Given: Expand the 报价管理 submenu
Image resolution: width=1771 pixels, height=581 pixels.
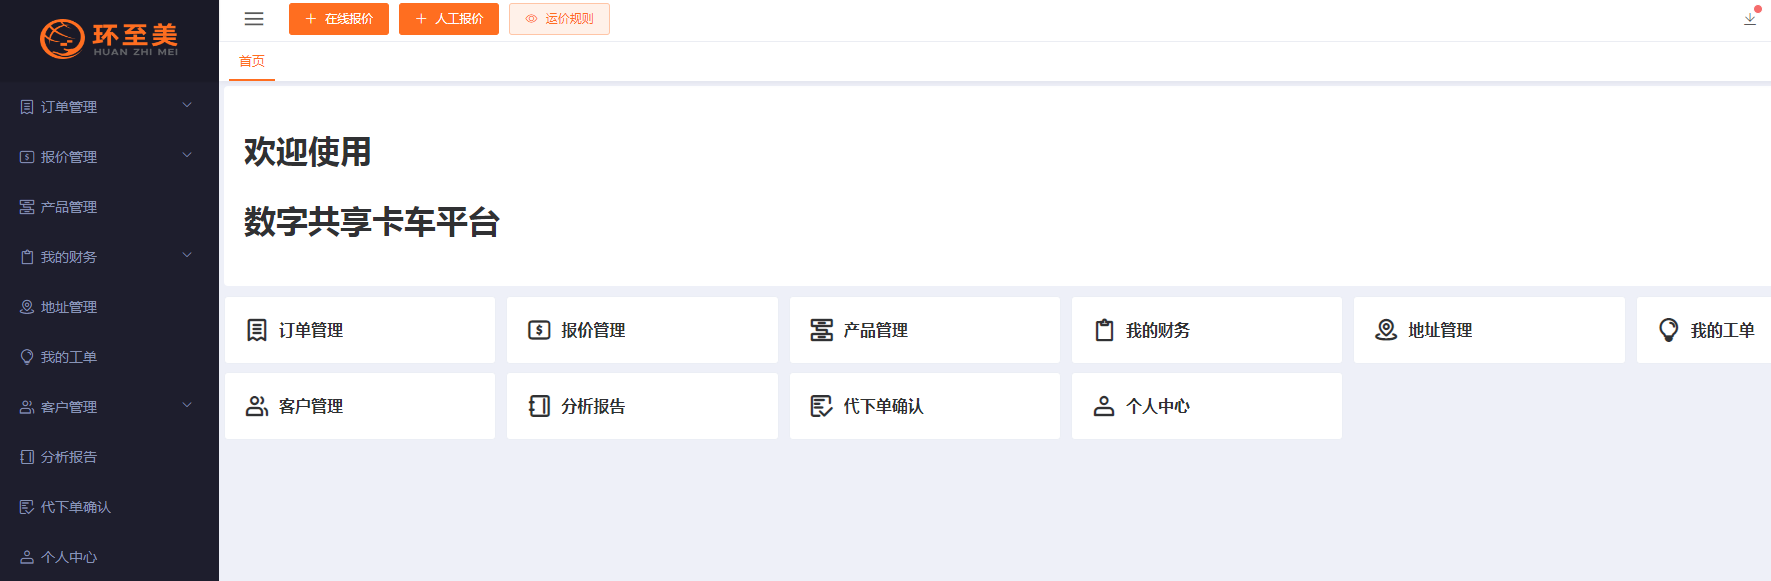Looking at the screenshot, I should [186, 156].
